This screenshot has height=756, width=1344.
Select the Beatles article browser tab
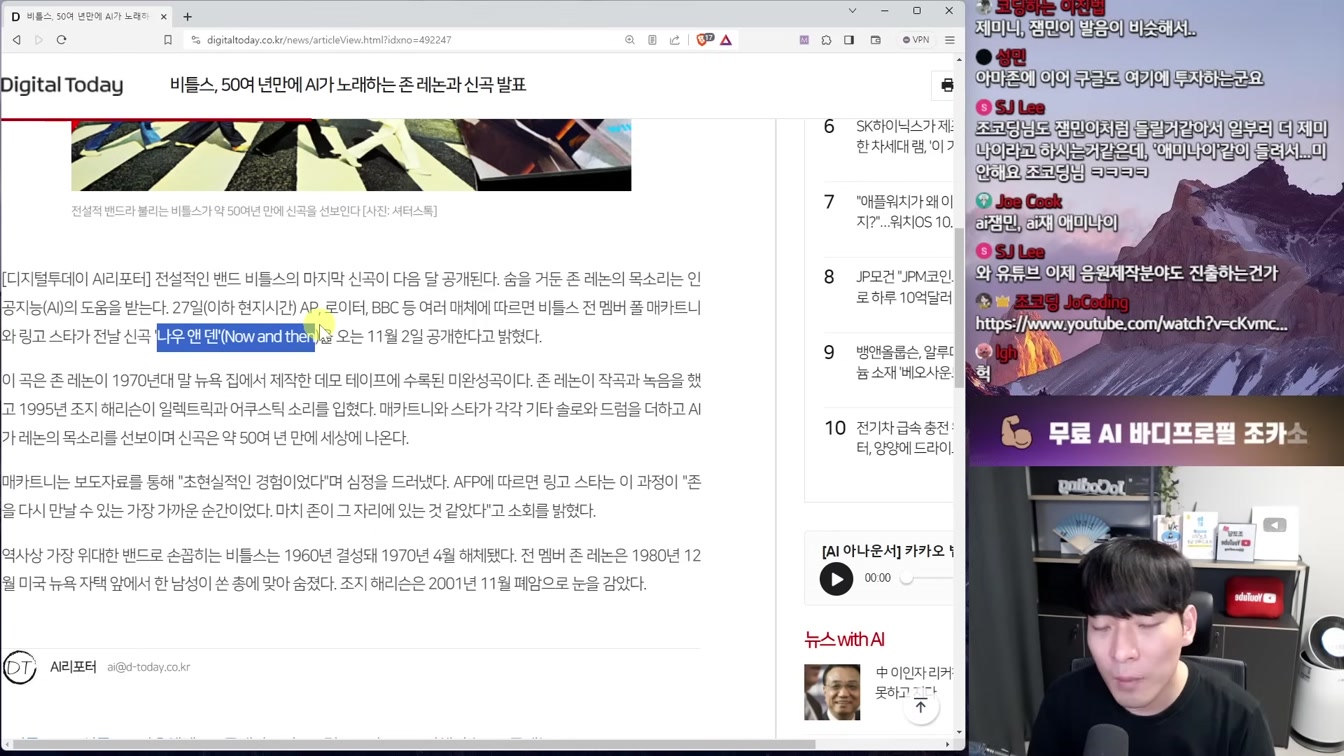tap(88, 16)
